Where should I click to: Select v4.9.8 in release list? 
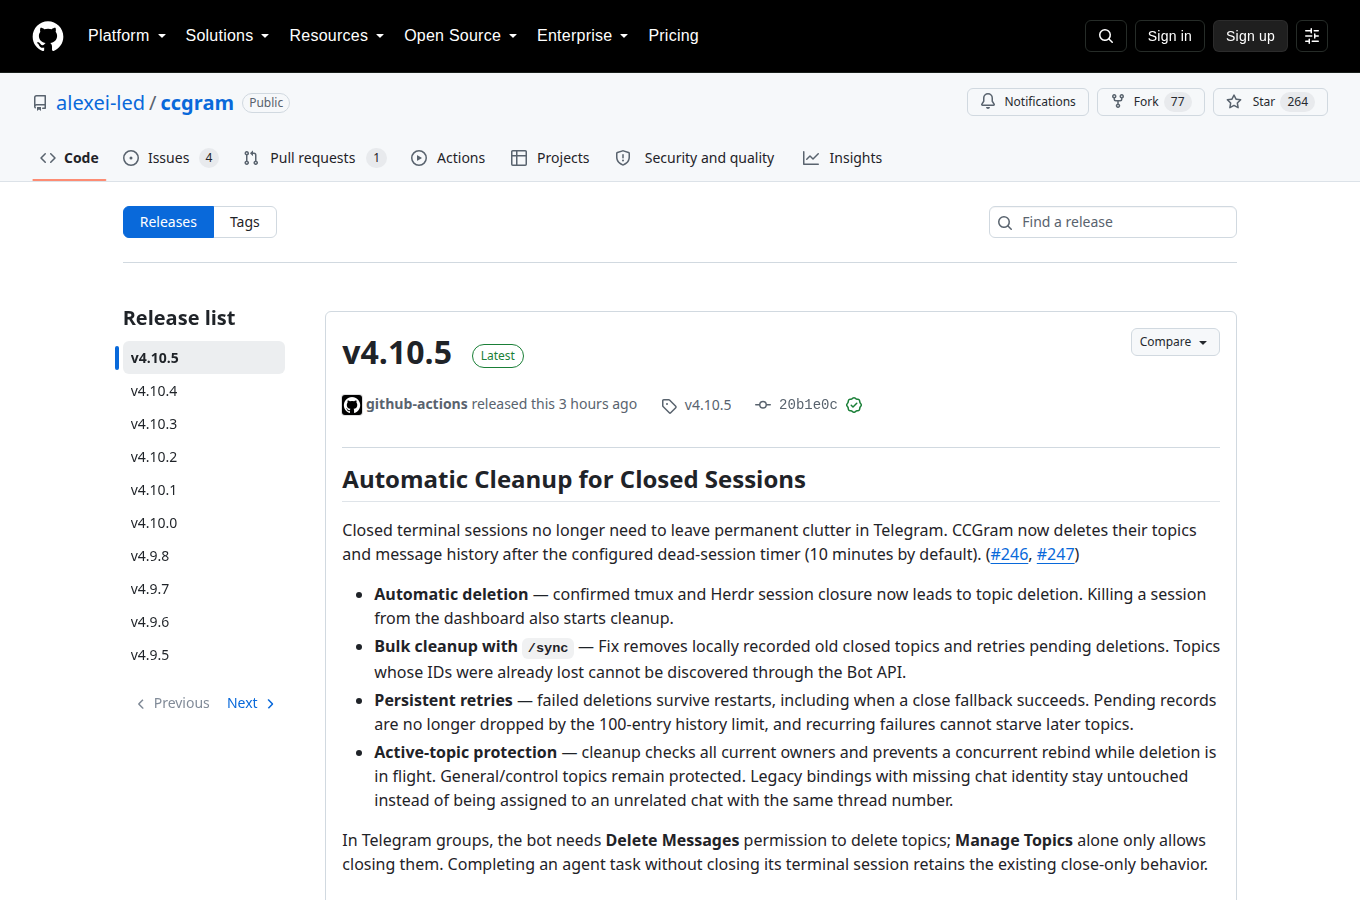[203, 556]
